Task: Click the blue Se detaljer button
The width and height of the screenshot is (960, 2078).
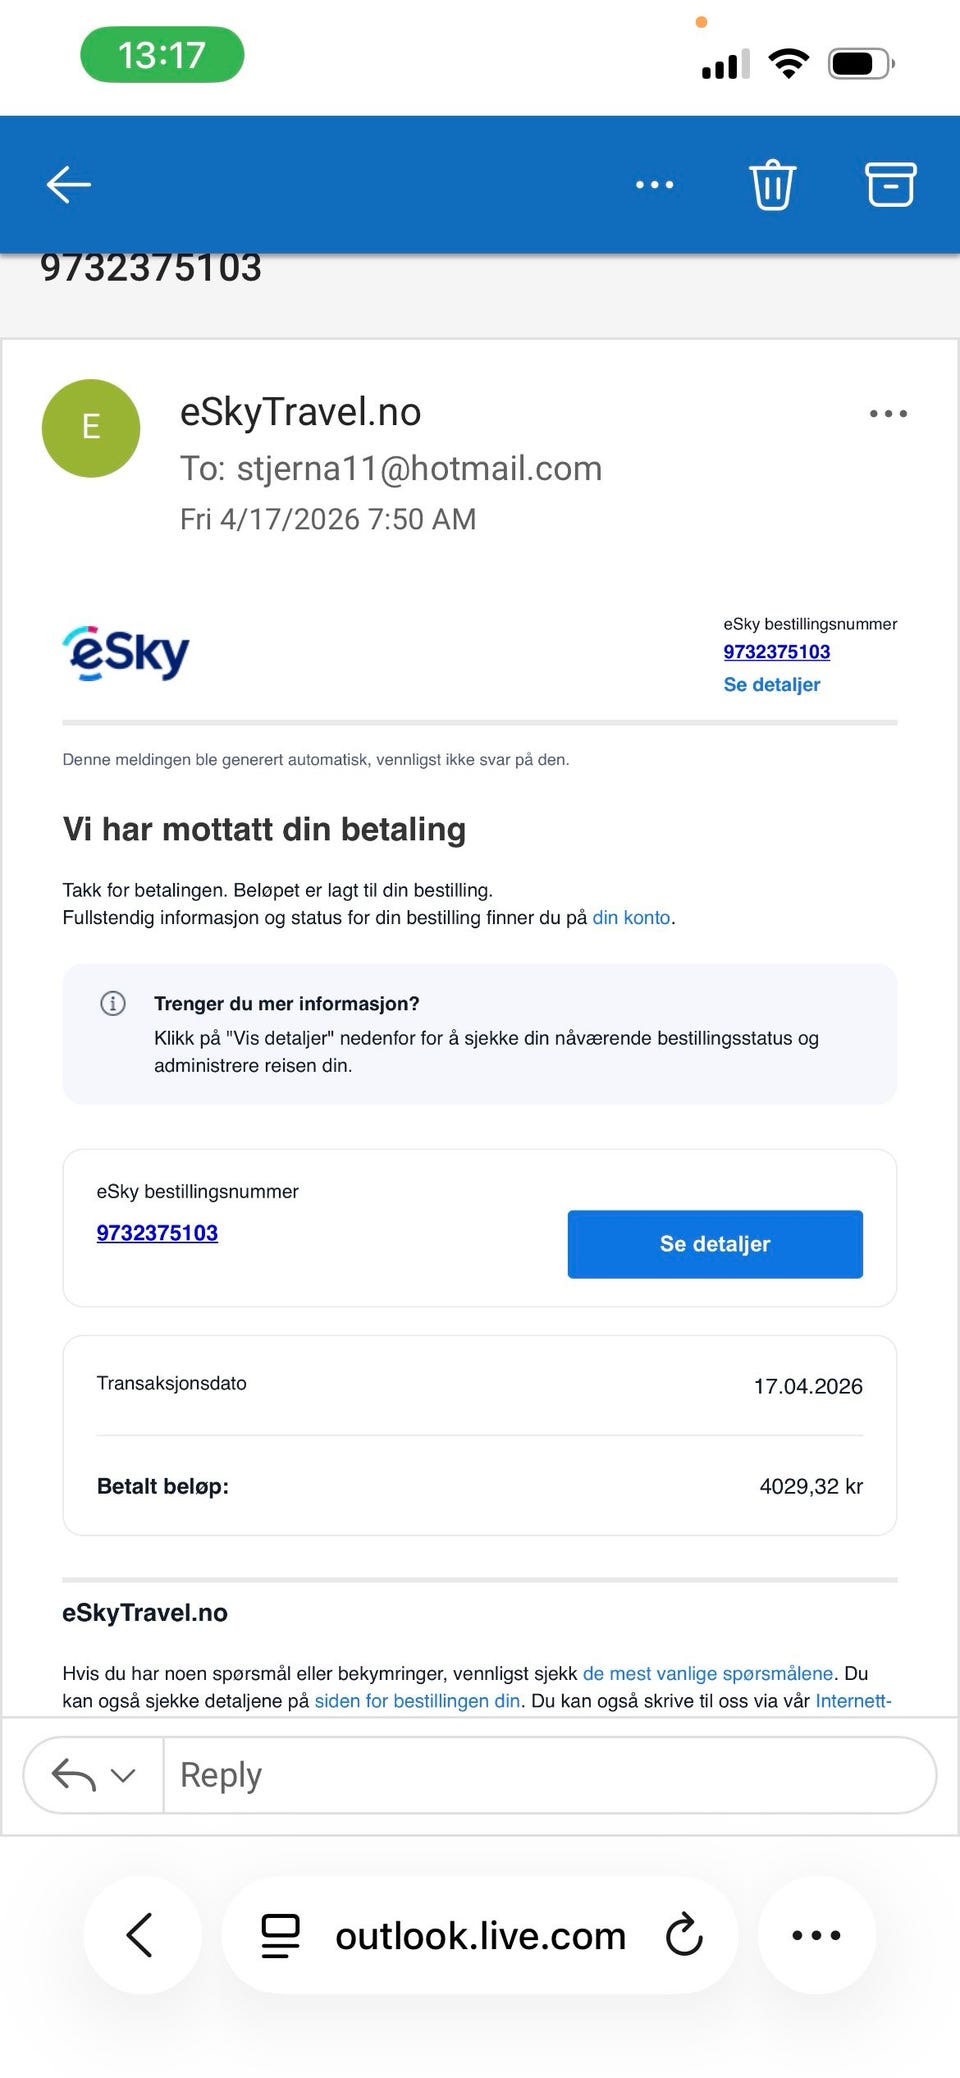Action: coord(715,1244)
